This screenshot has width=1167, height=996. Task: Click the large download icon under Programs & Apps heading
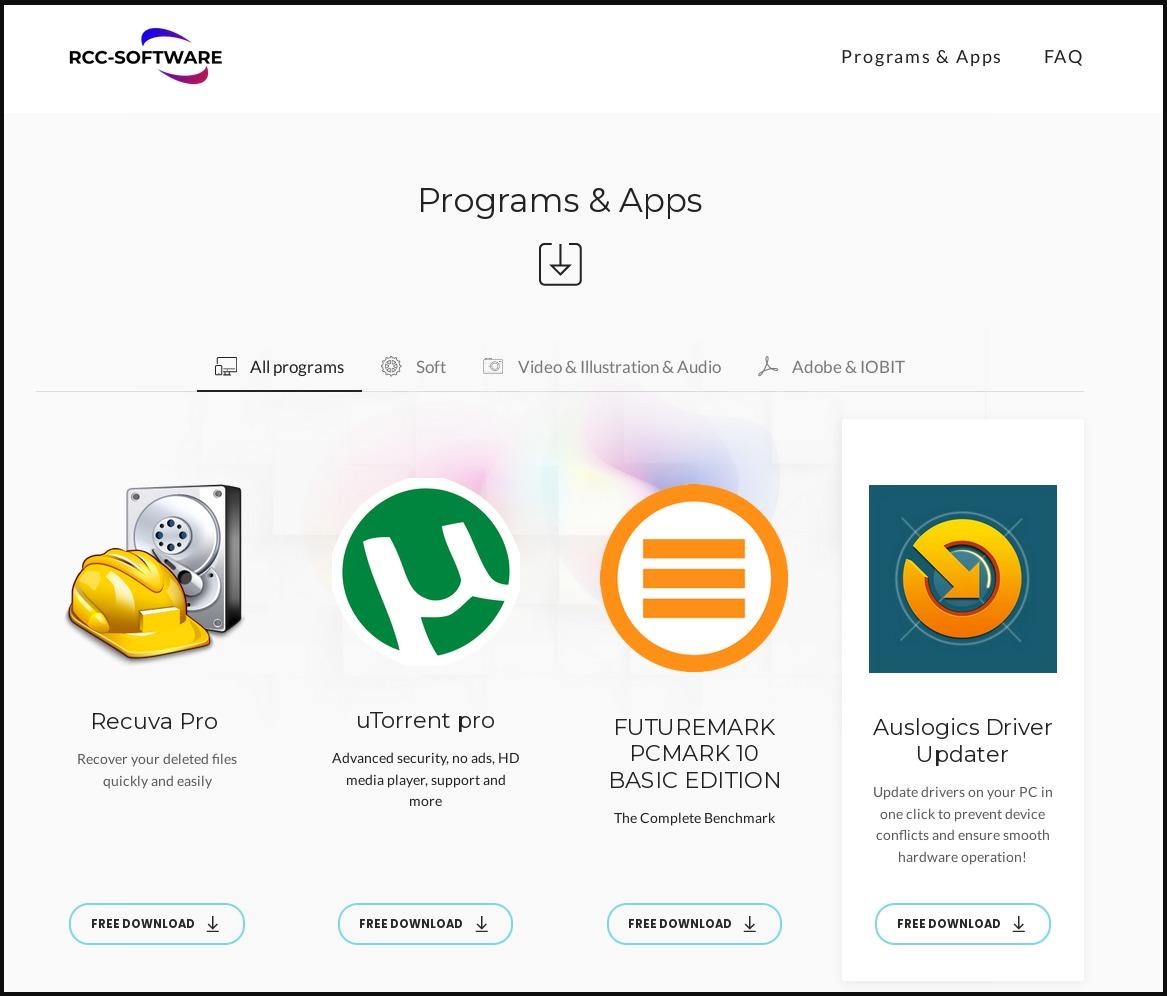tap(560, 264)
